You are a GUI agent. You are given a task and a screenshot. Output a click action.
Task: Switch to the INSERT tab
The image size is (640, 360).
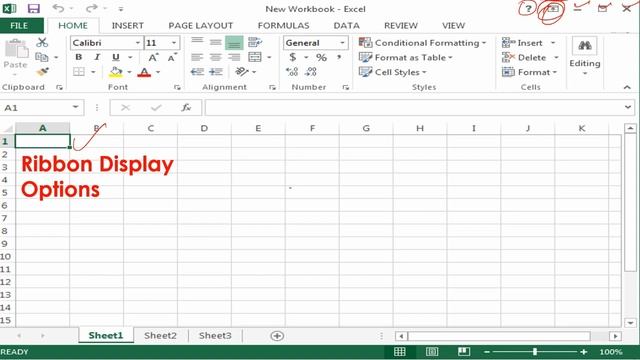click(x=128, y=26)
